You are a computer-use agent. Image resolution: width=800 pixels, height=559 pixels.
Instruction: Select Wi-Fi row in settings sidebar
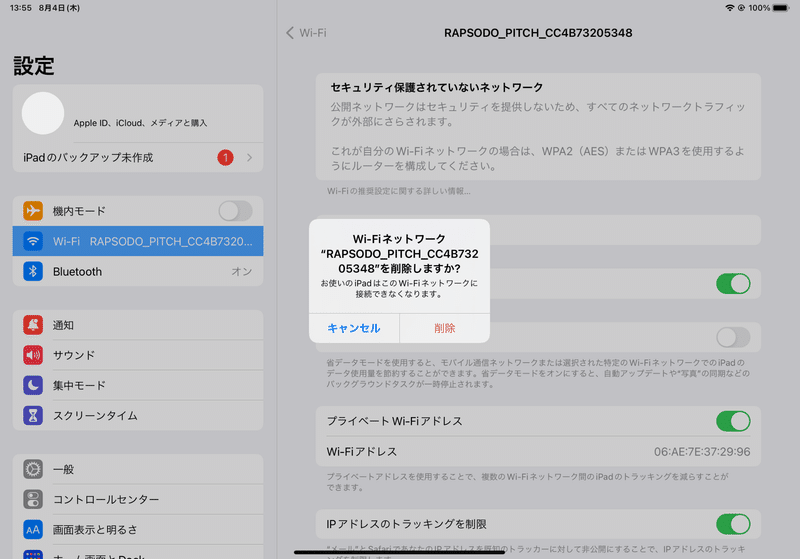coord(138,241)
